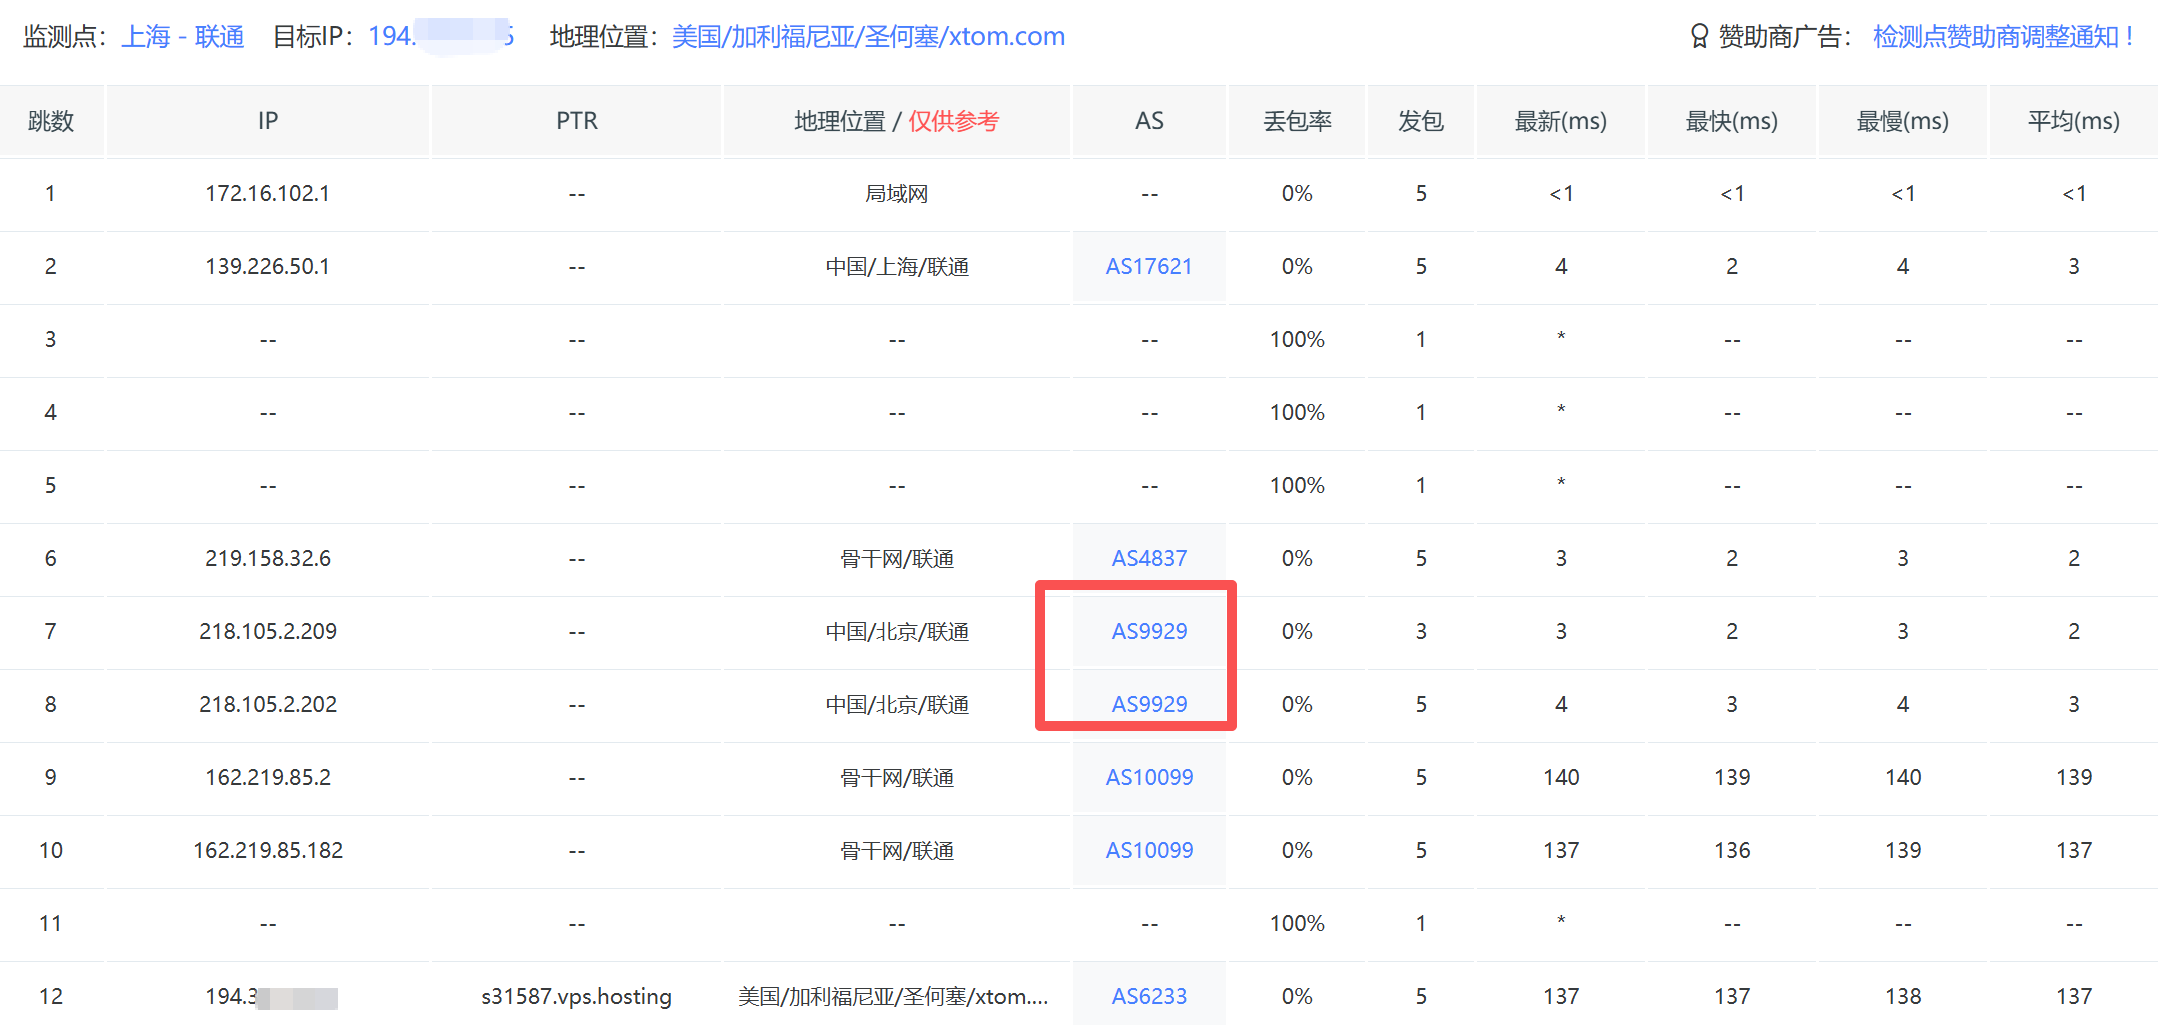
Task: Open AS9929 link in row 218.105.2.202
Action: [x=1149, y=705]
